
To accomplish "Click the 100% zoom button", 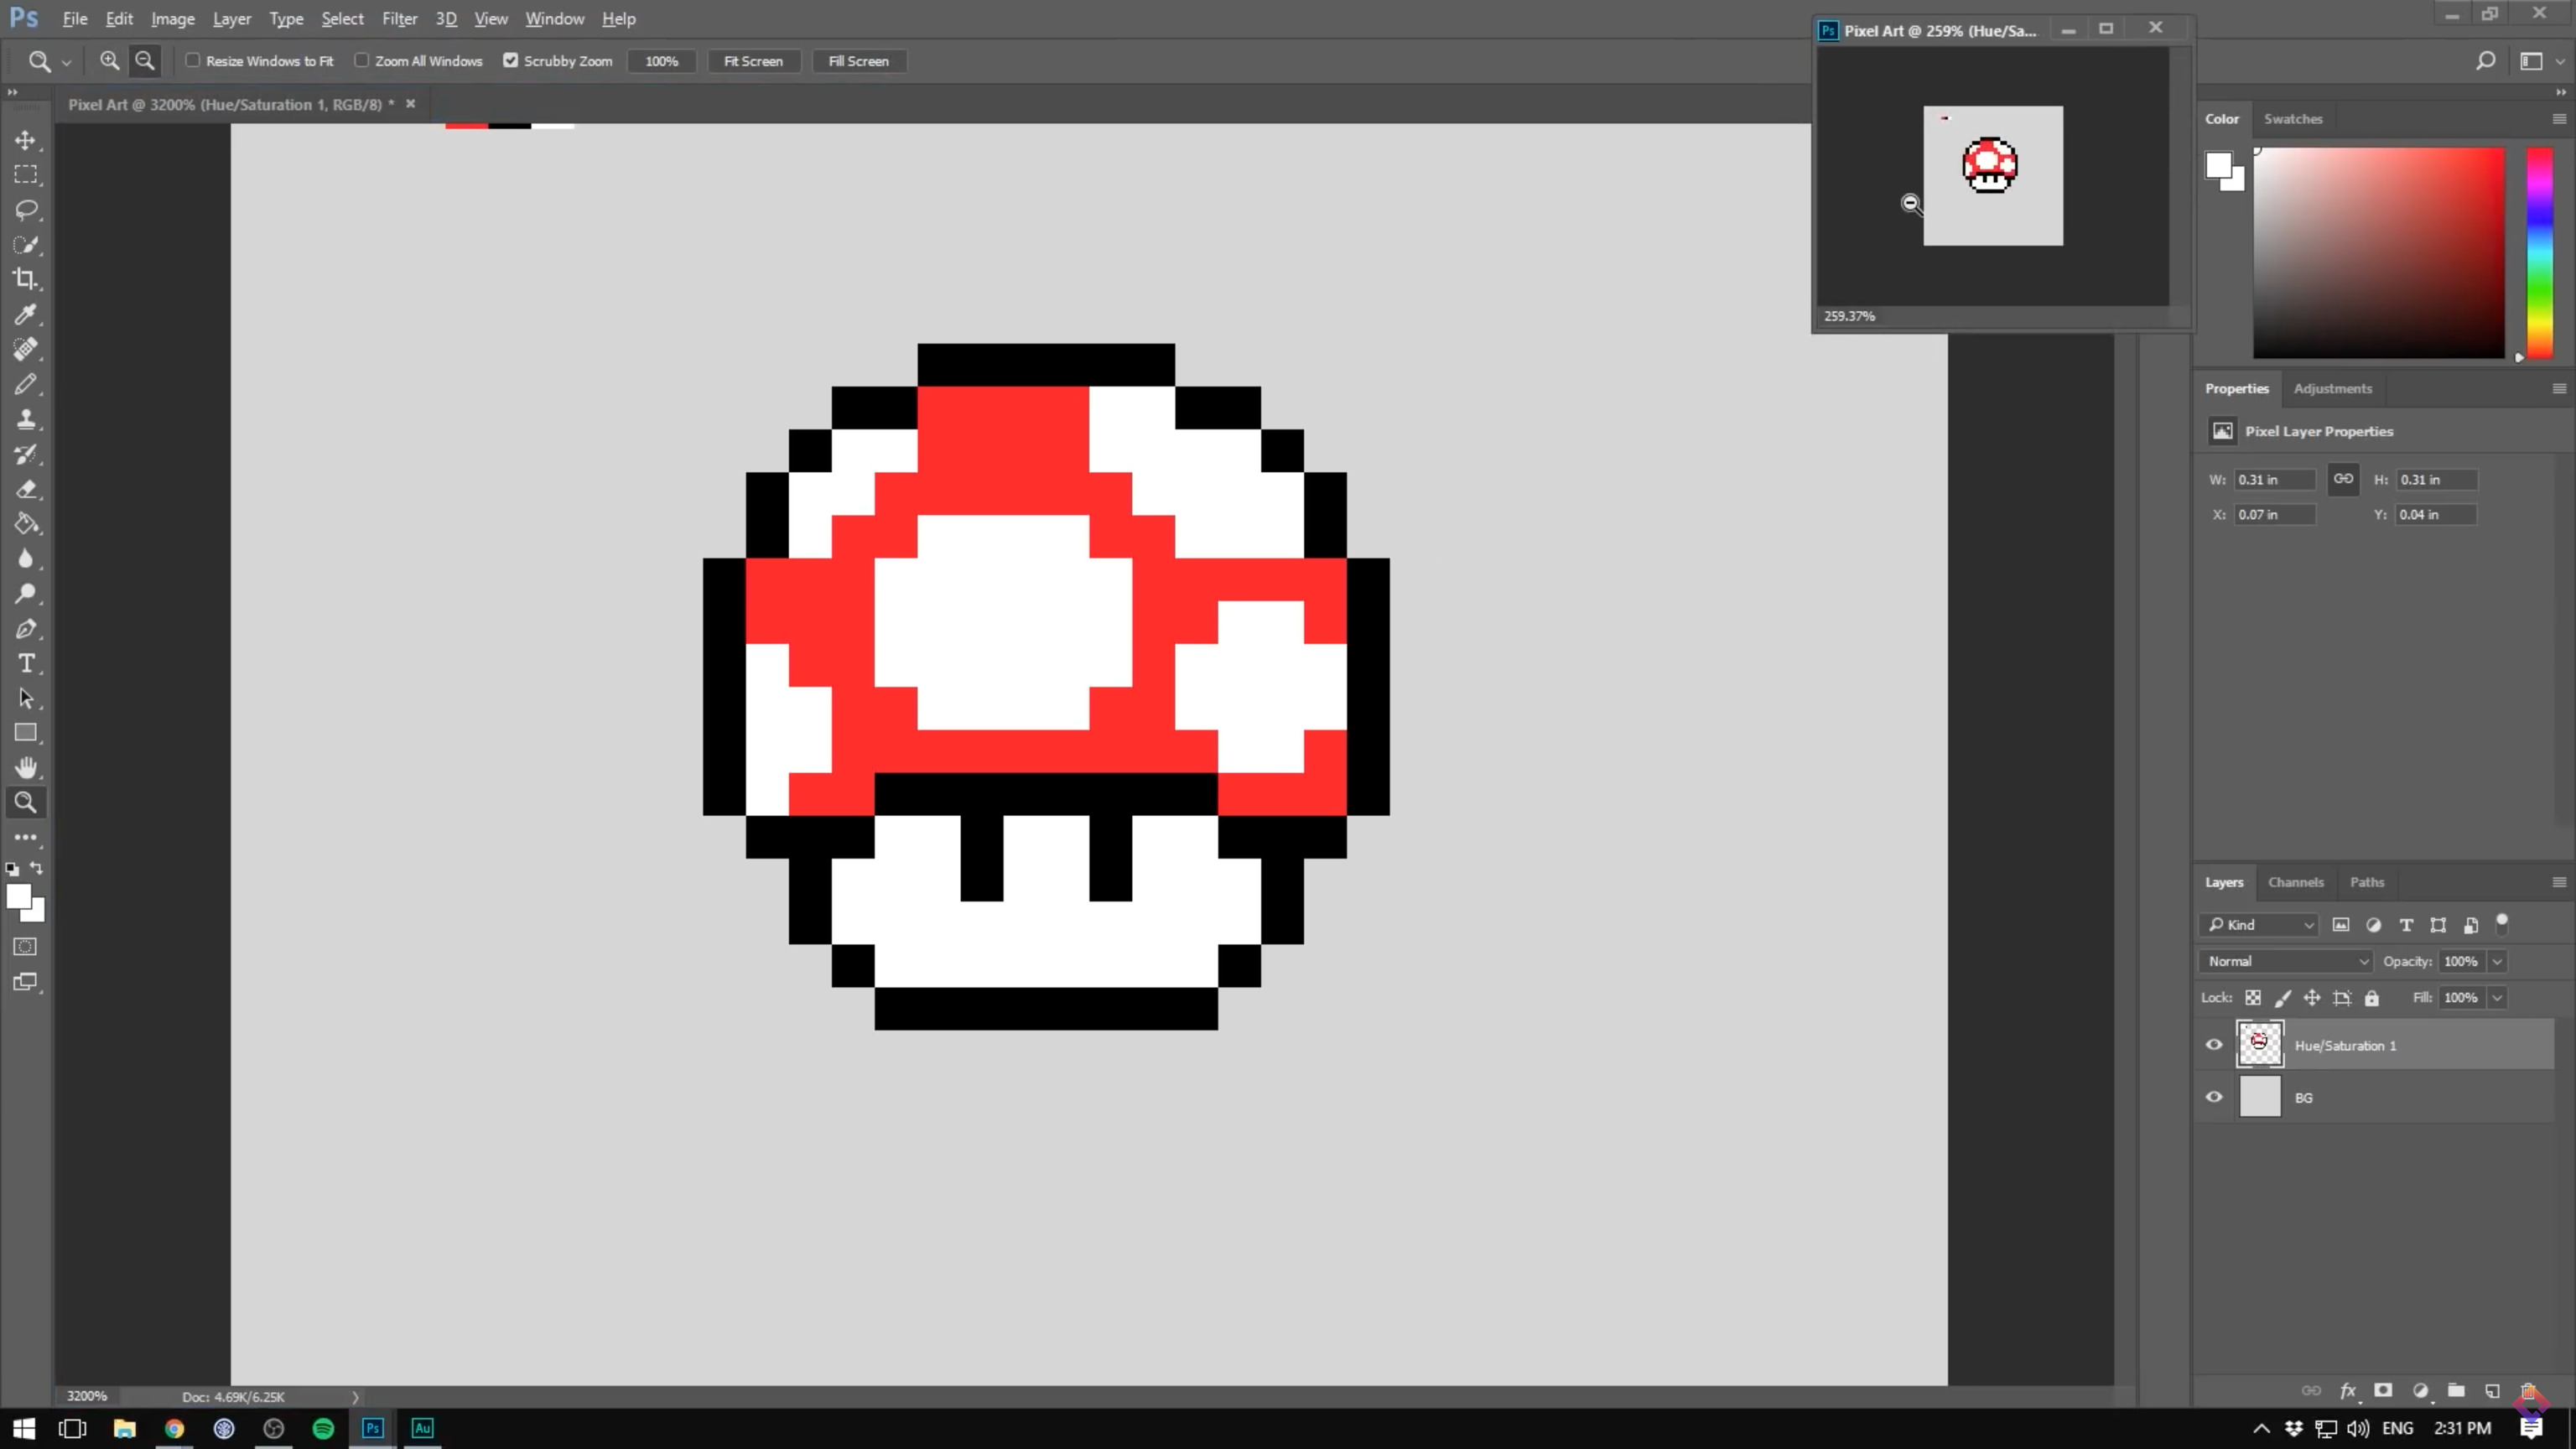I will tap(661, 61).
